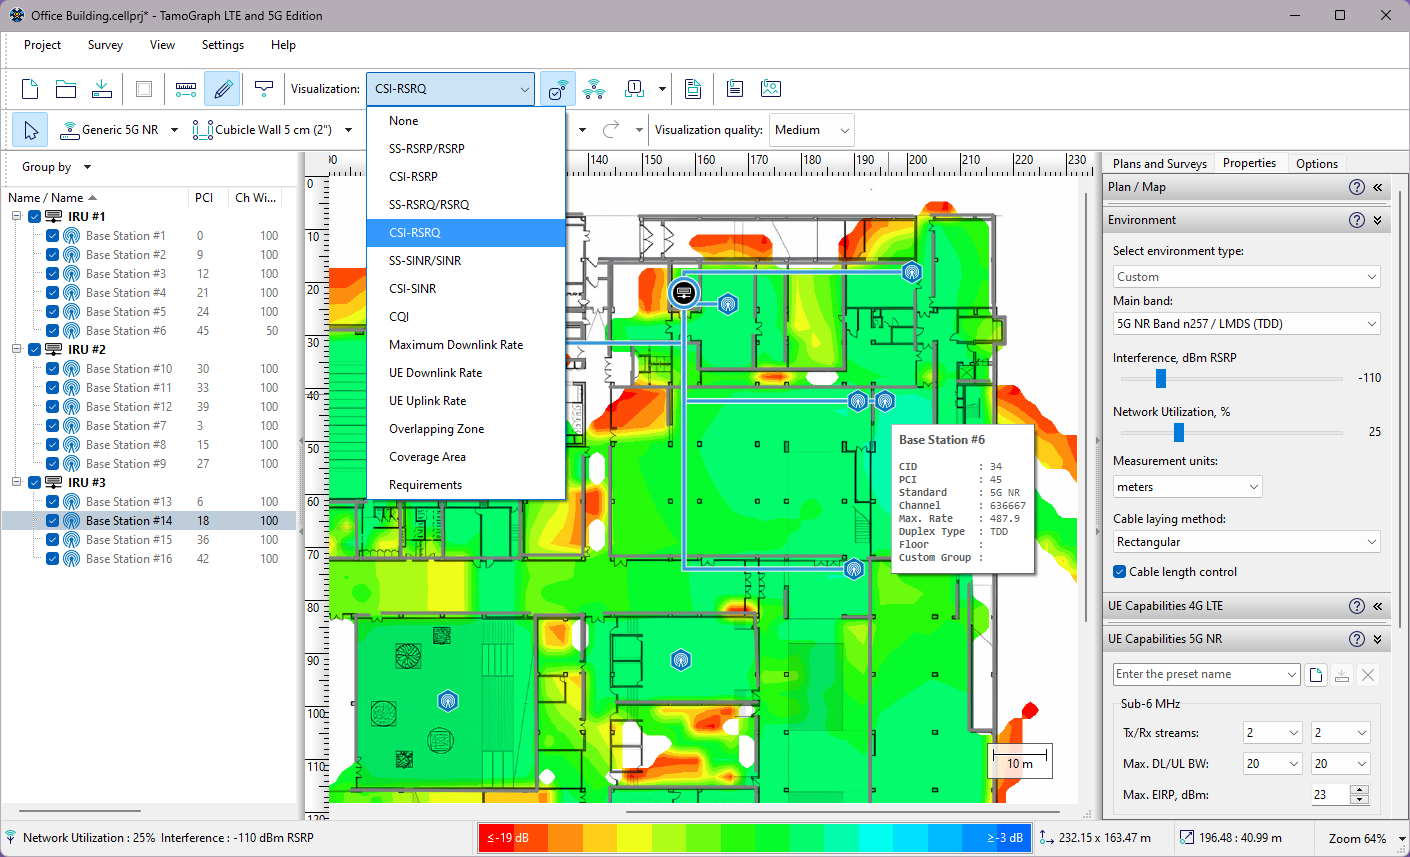Screen dimensions: 1410x857
Task: Increase Max. EIRP with the up stepper
Action: (1361, 789)
